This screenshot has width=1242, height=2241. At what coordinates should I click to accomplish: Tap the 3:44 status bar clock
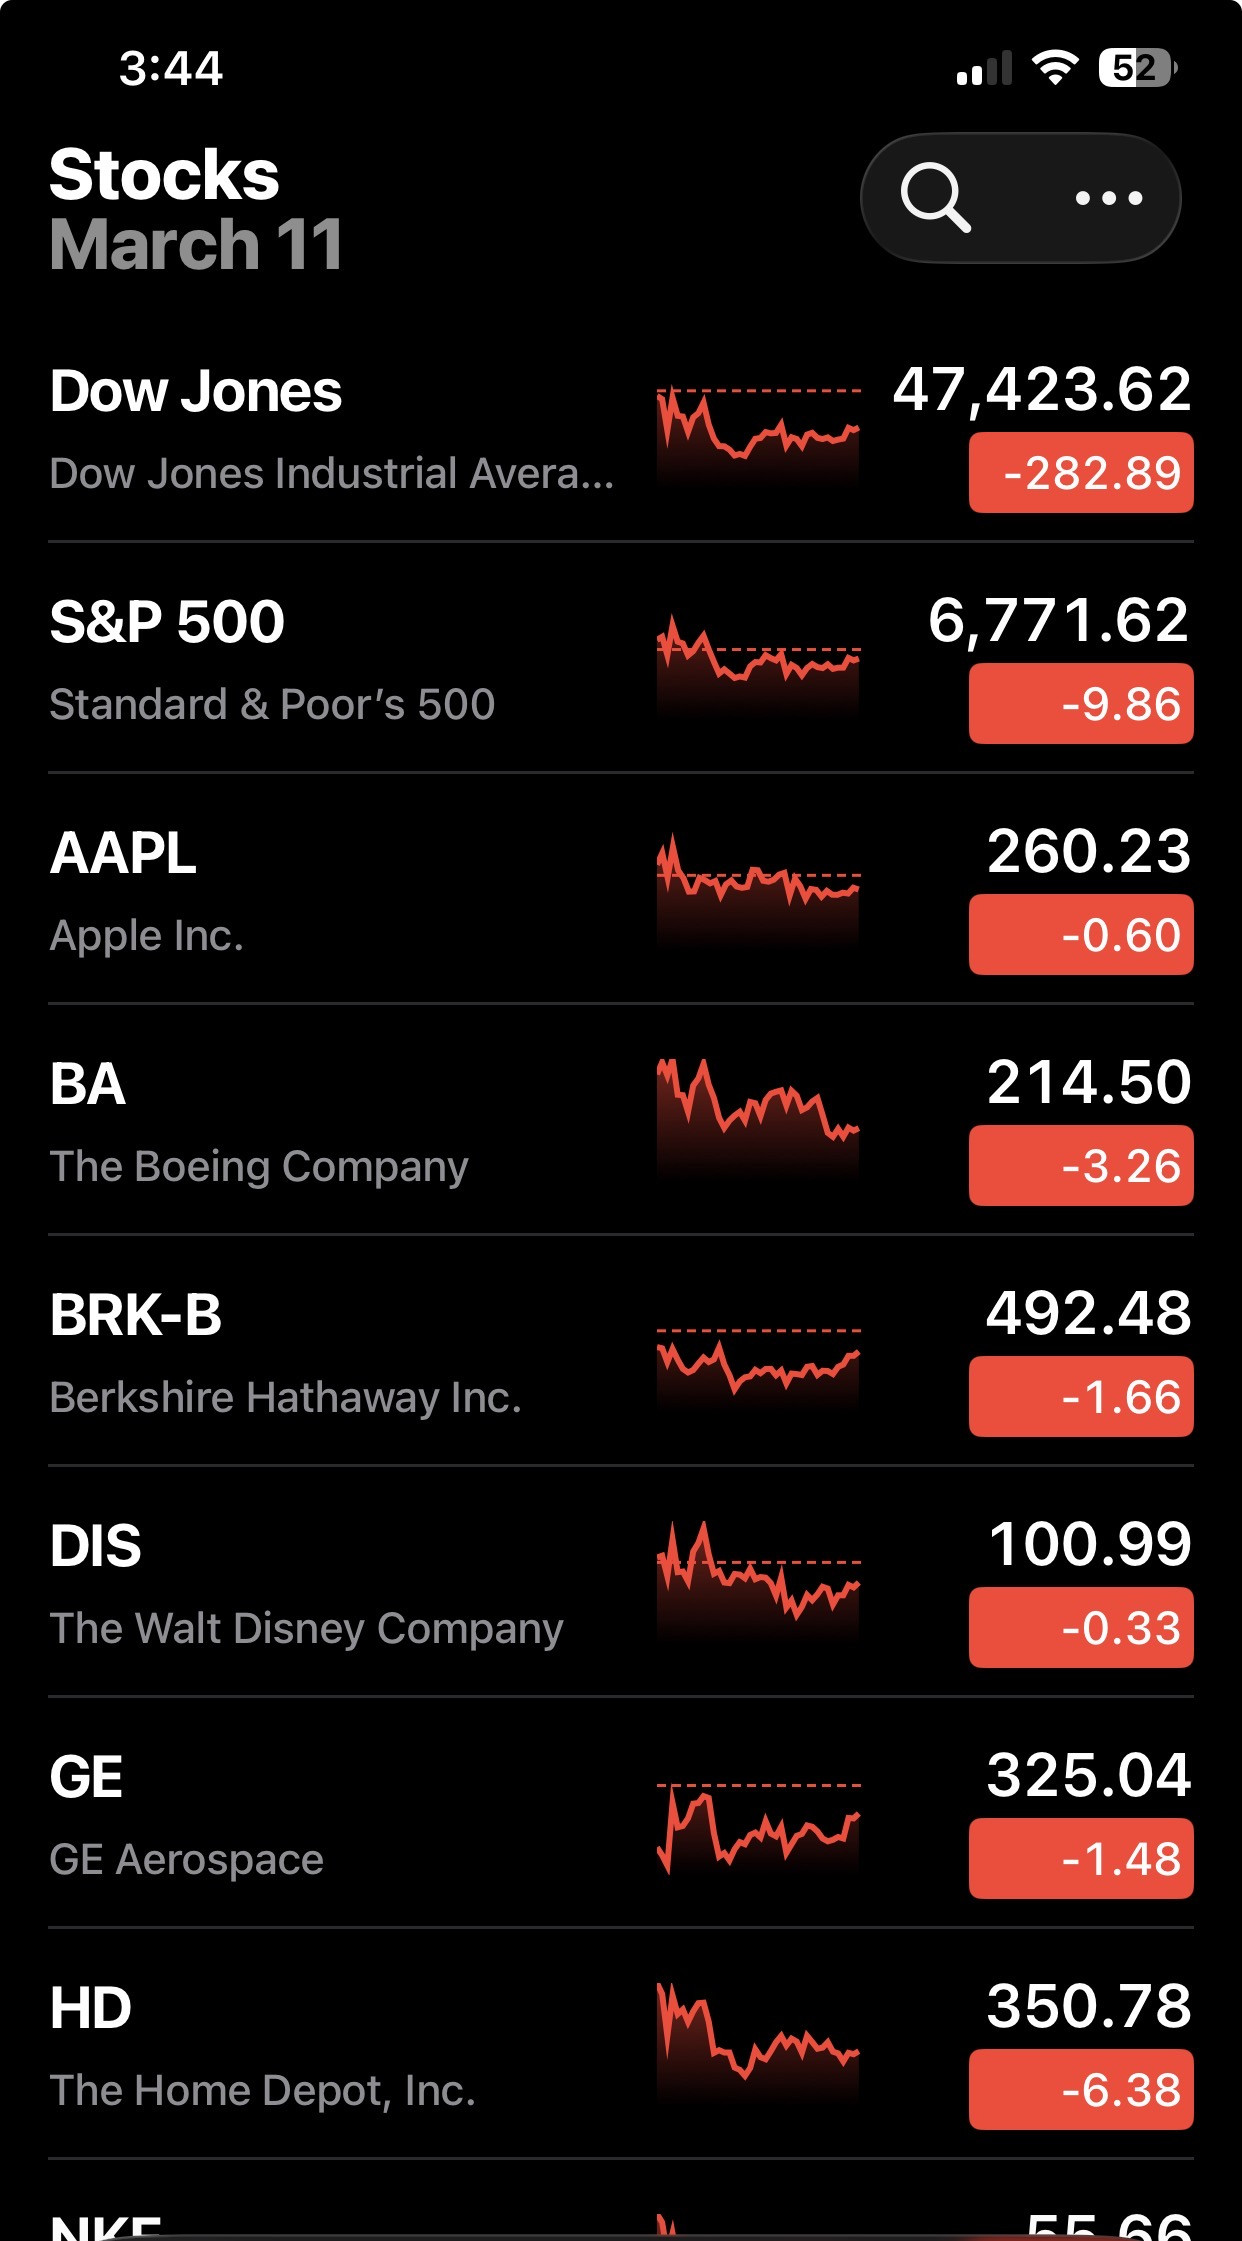[170, 68]
